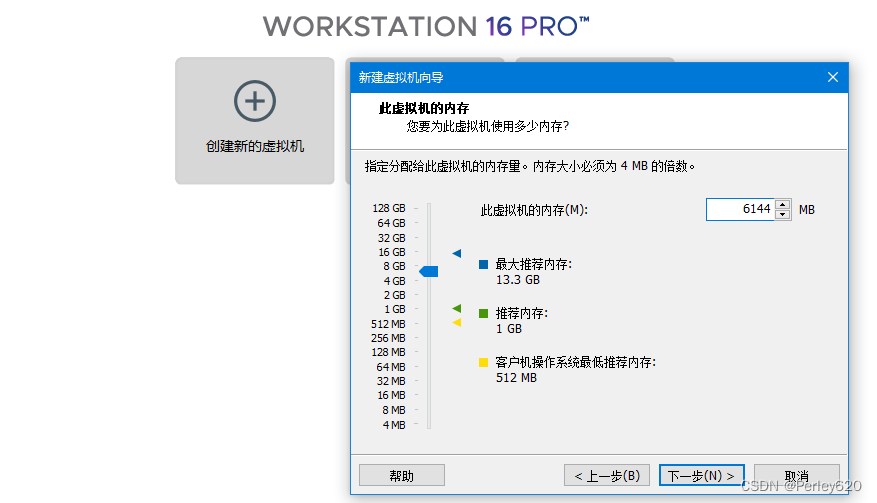
Task: Click the green recommended memory marker
Action: coord(457,308)
